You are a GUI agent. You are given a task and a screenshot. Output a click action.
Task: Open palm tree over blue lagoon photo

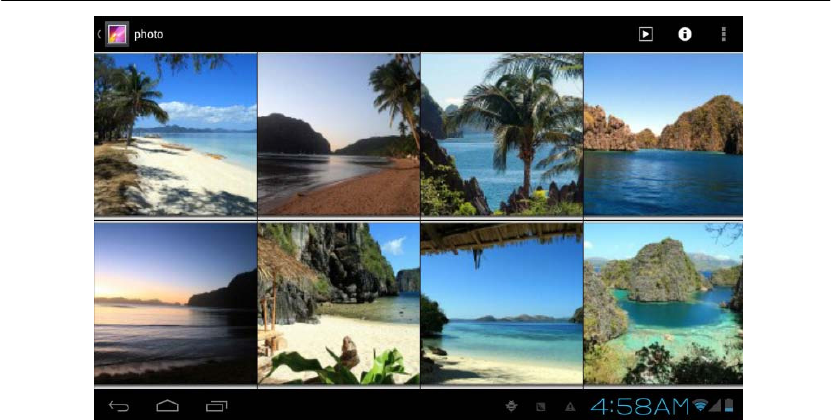502,134
